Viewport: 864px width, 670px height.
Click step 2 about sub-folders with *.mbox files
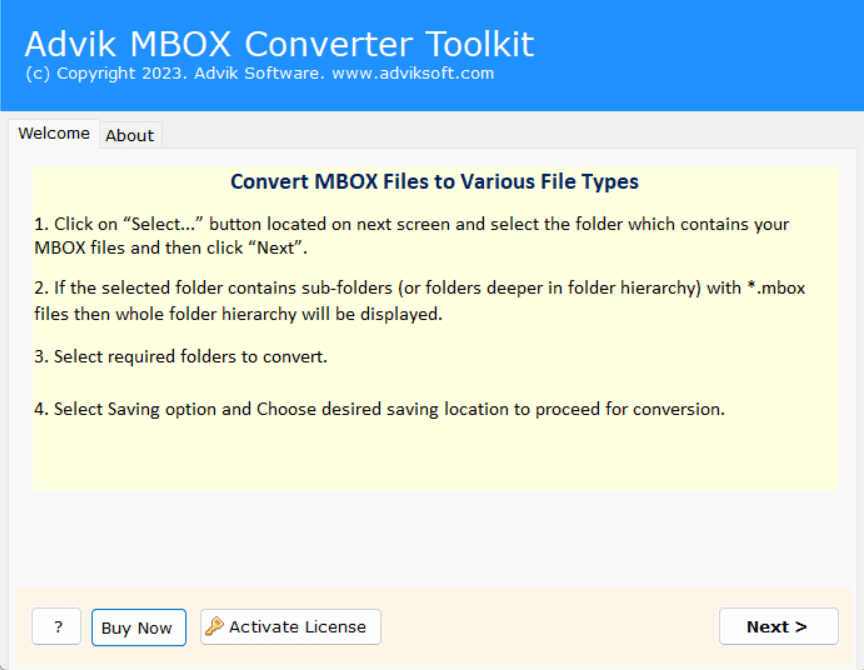pos(419,301)
